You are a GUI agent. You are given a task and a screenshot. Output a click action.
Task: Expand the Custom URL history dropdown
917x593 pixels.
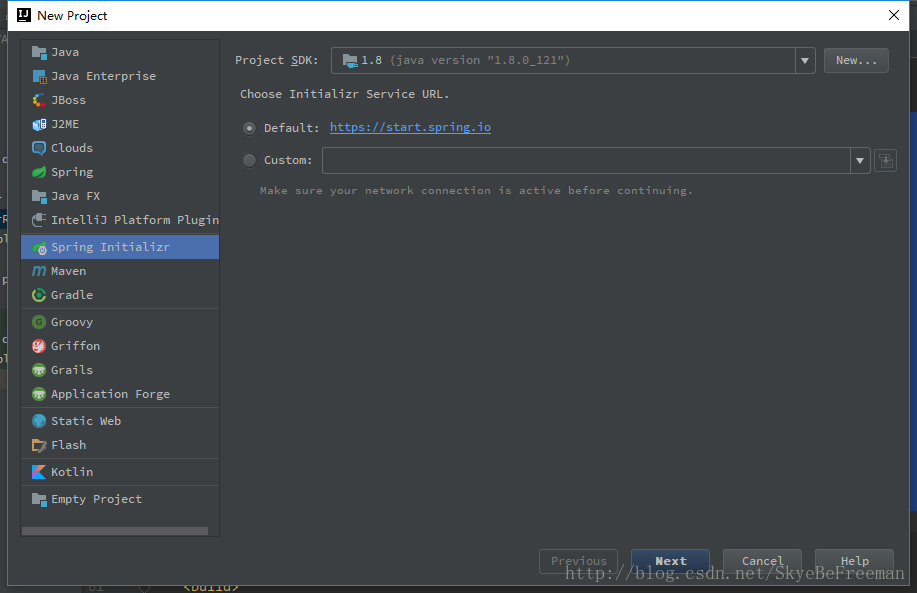coord(860,160)
